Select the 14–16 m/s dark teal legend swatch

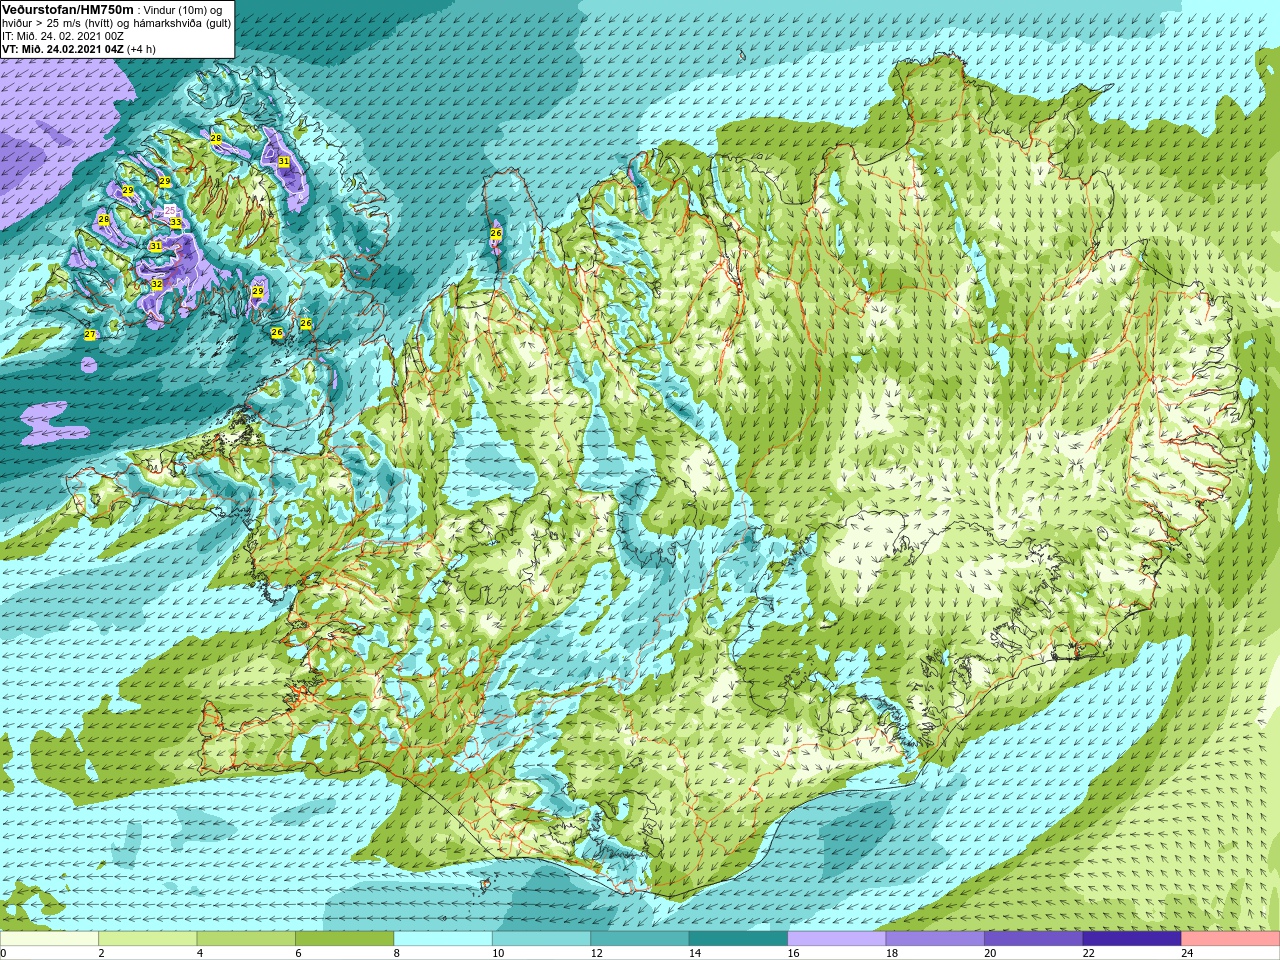coord(738,939)
